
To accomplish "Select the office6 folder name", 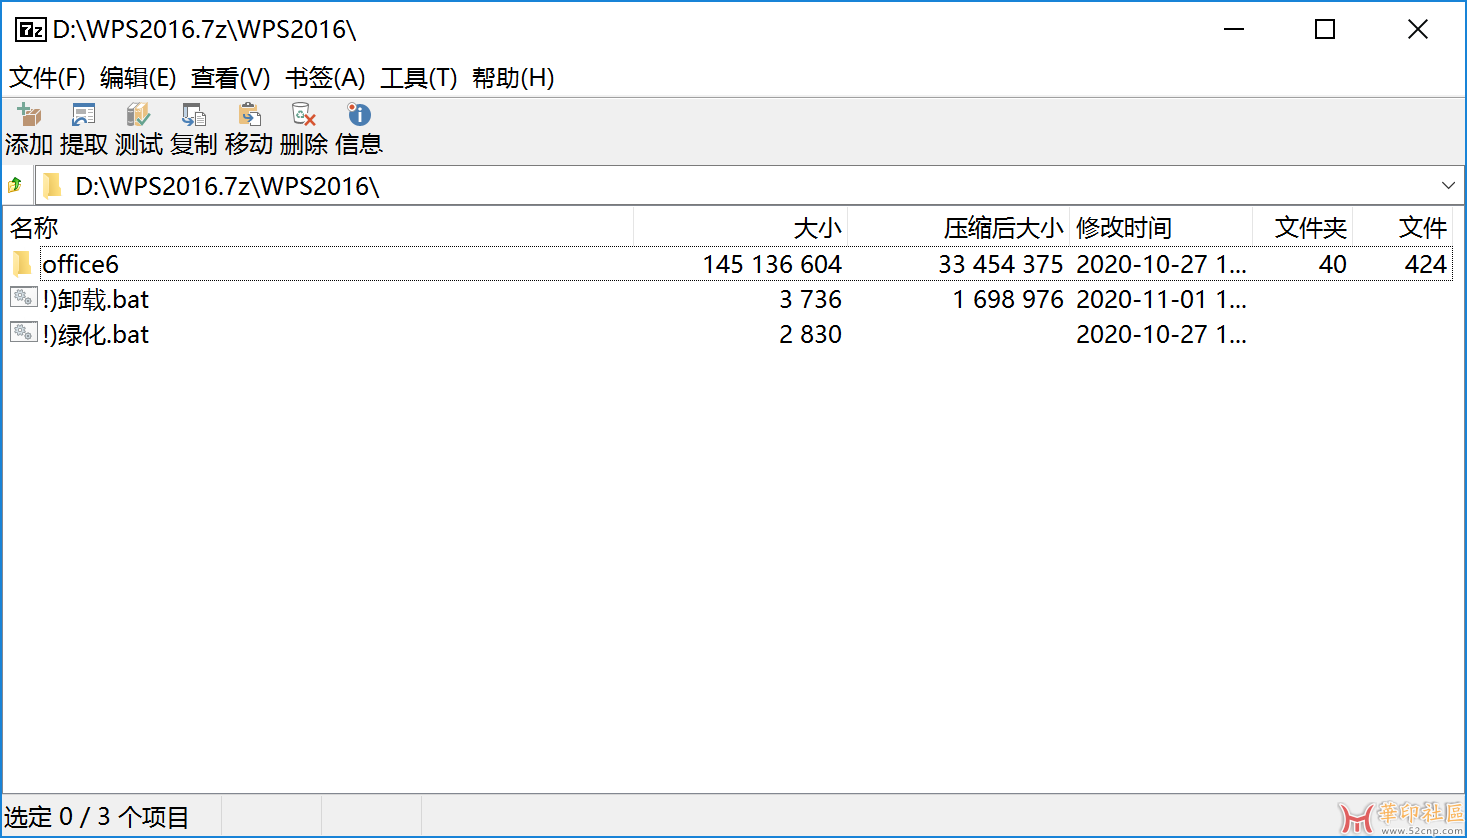I will [x=80, y=264].
